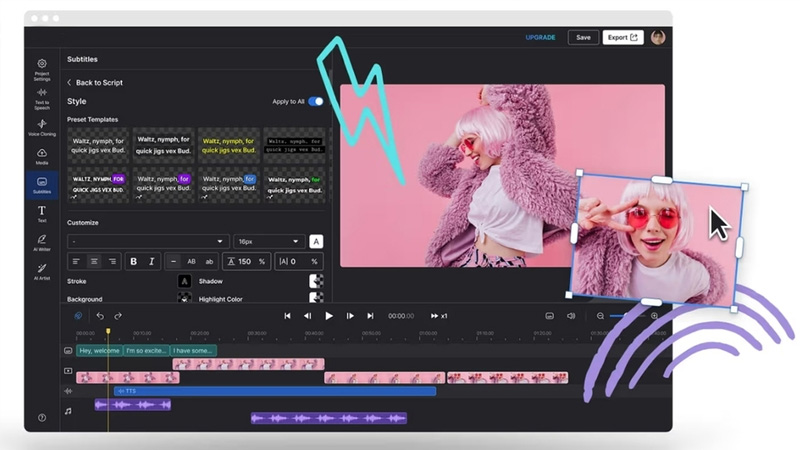
Task: Choose preset with blue 'for' highlight
Action: (229, 184)
